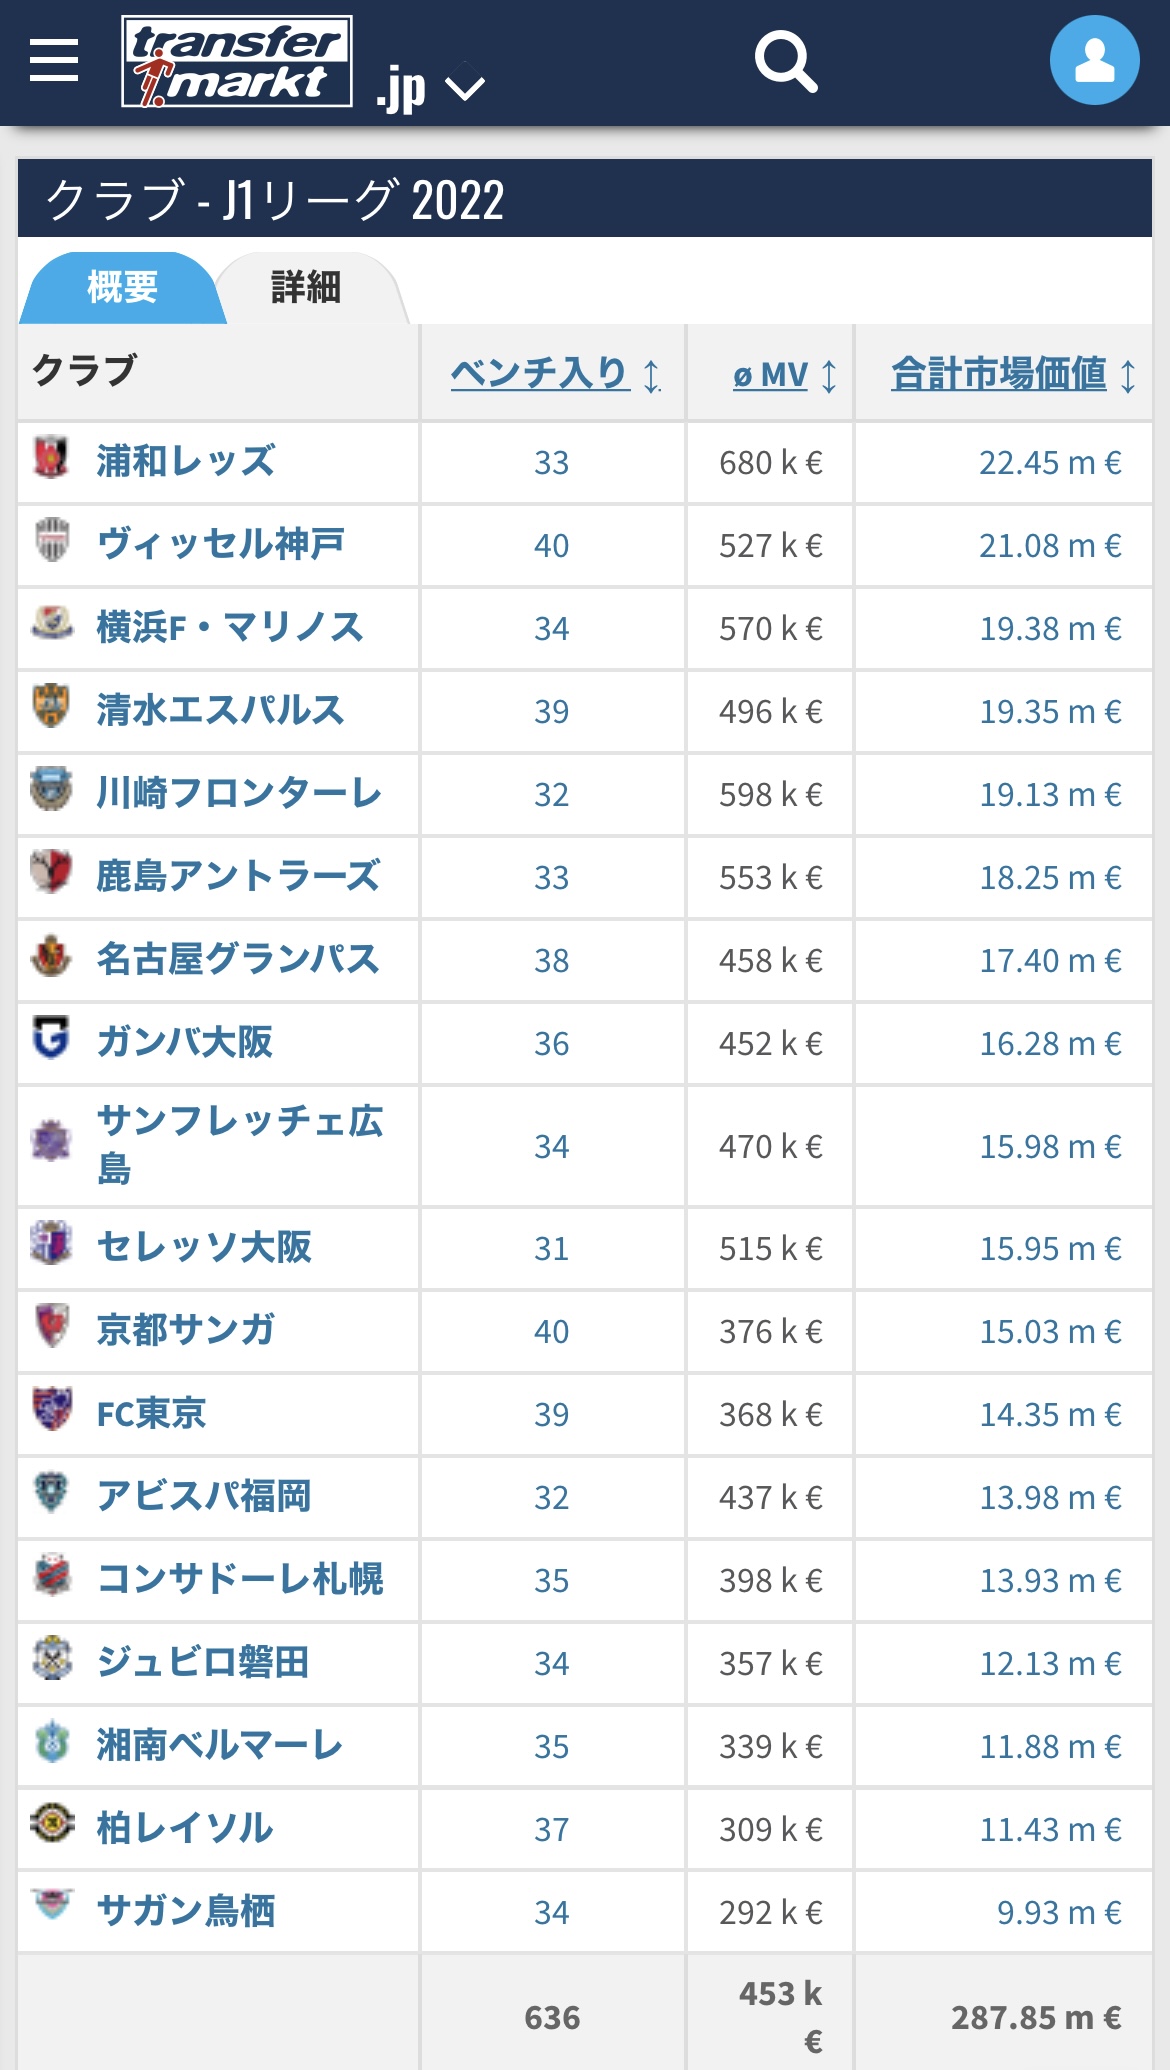Click the FC Tokyo club crest
Viewport: 1170px width, 2070px height.
[51, 1410]
